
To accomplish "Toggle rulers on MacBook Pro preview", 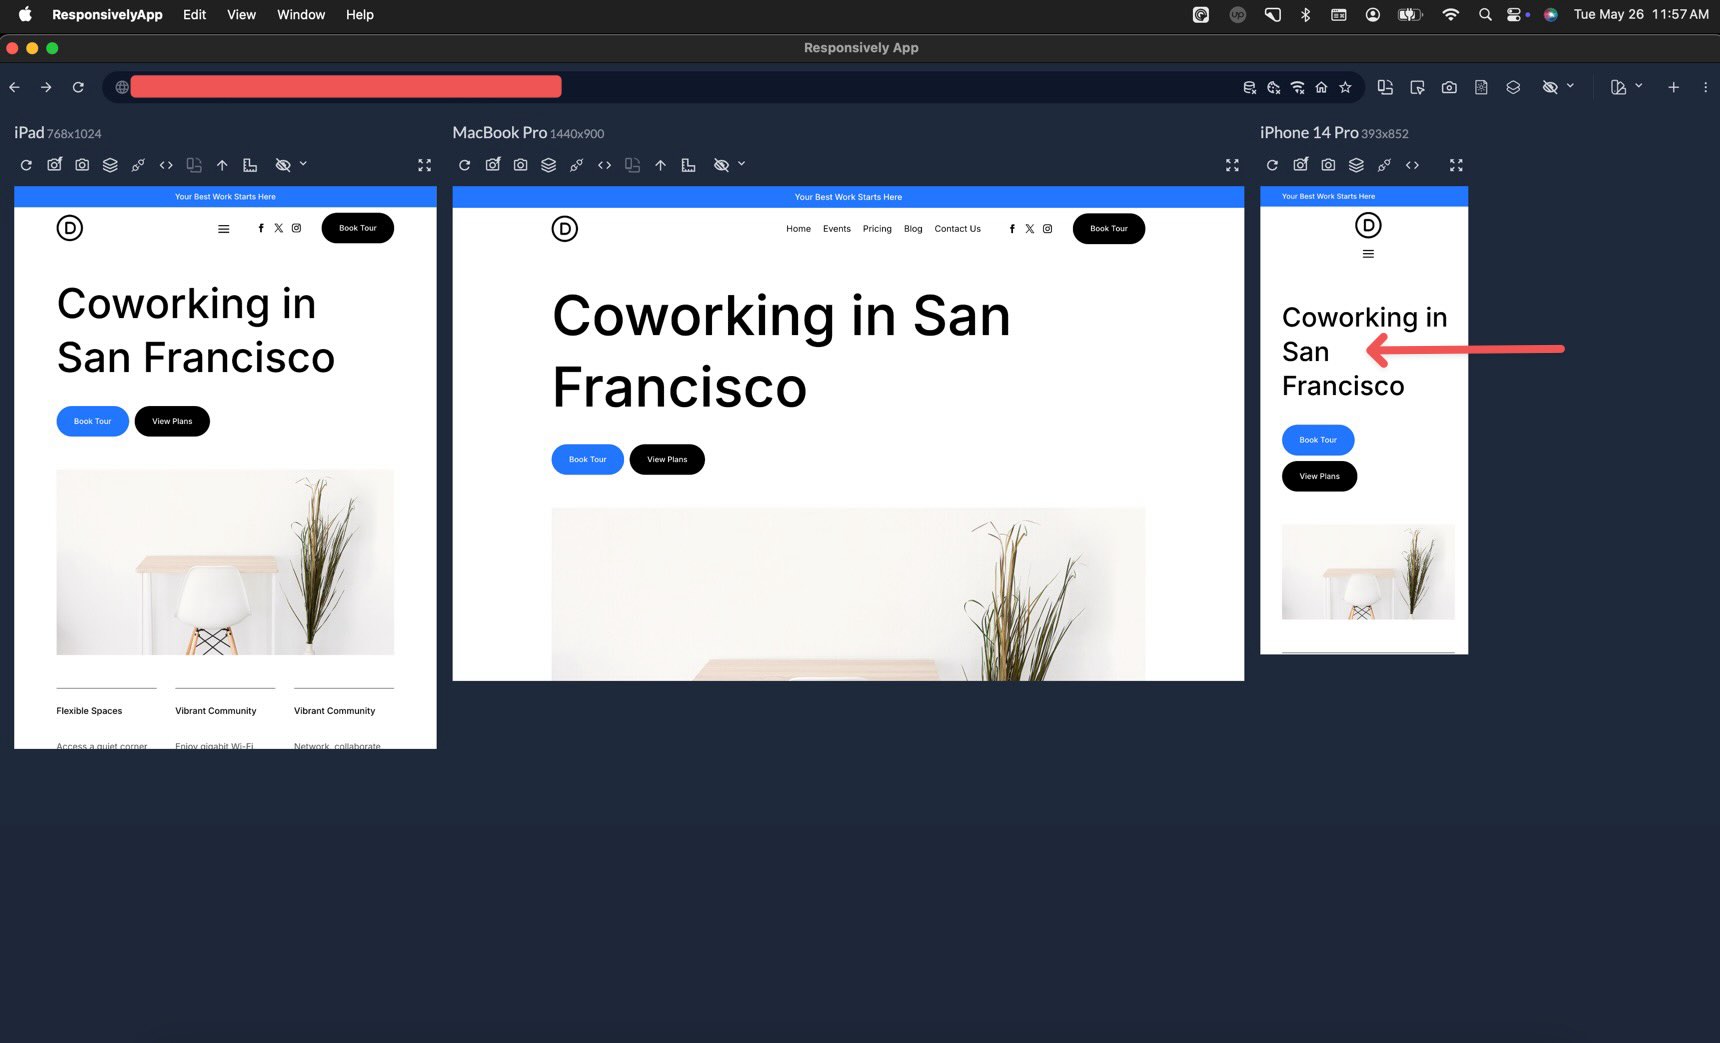I will (688, 165).
